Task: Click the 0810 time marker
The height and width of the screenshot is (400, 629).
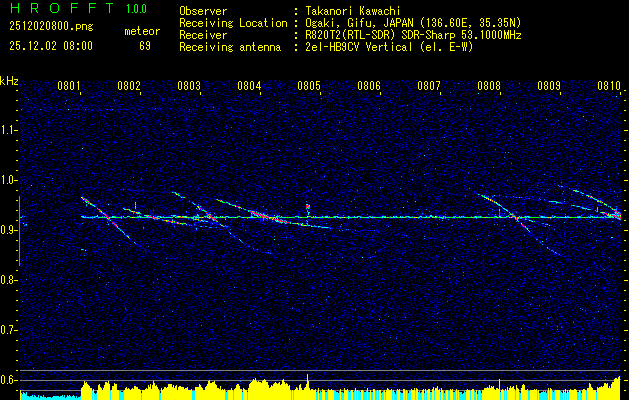Action: pos(609,86)
